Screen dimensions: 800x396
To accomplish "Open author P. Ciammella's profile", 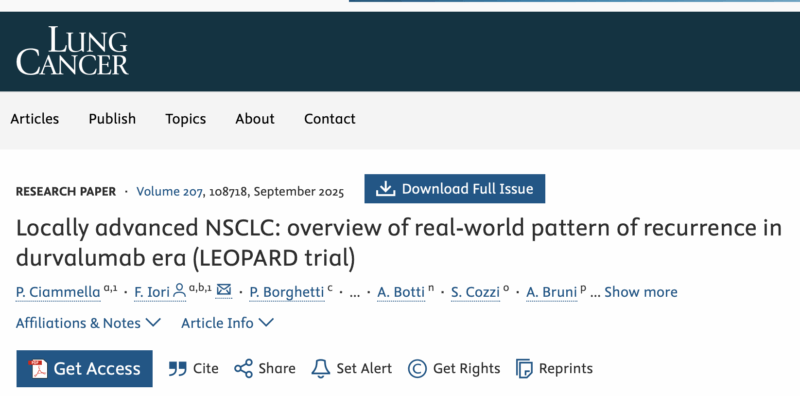I will 58,292.
